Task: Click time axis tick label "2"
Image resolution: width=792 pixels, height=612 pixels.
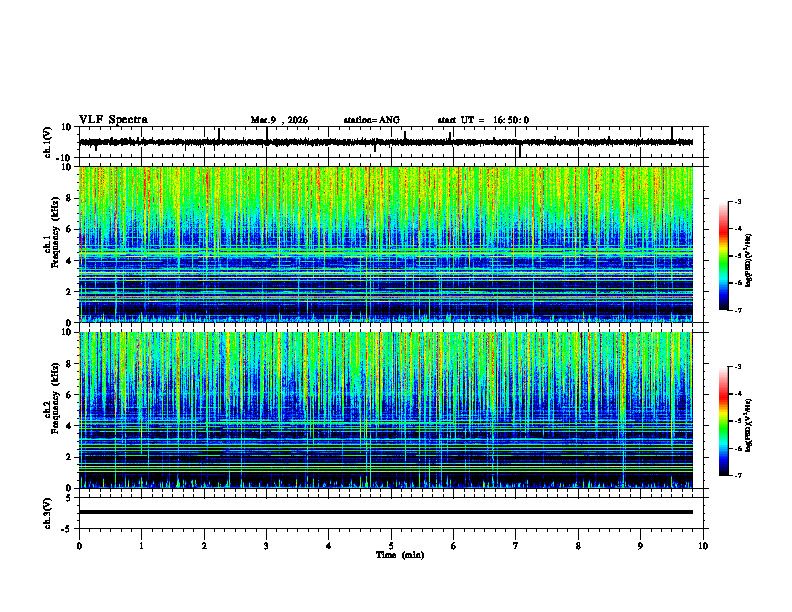Action: [x=204, y=546]
